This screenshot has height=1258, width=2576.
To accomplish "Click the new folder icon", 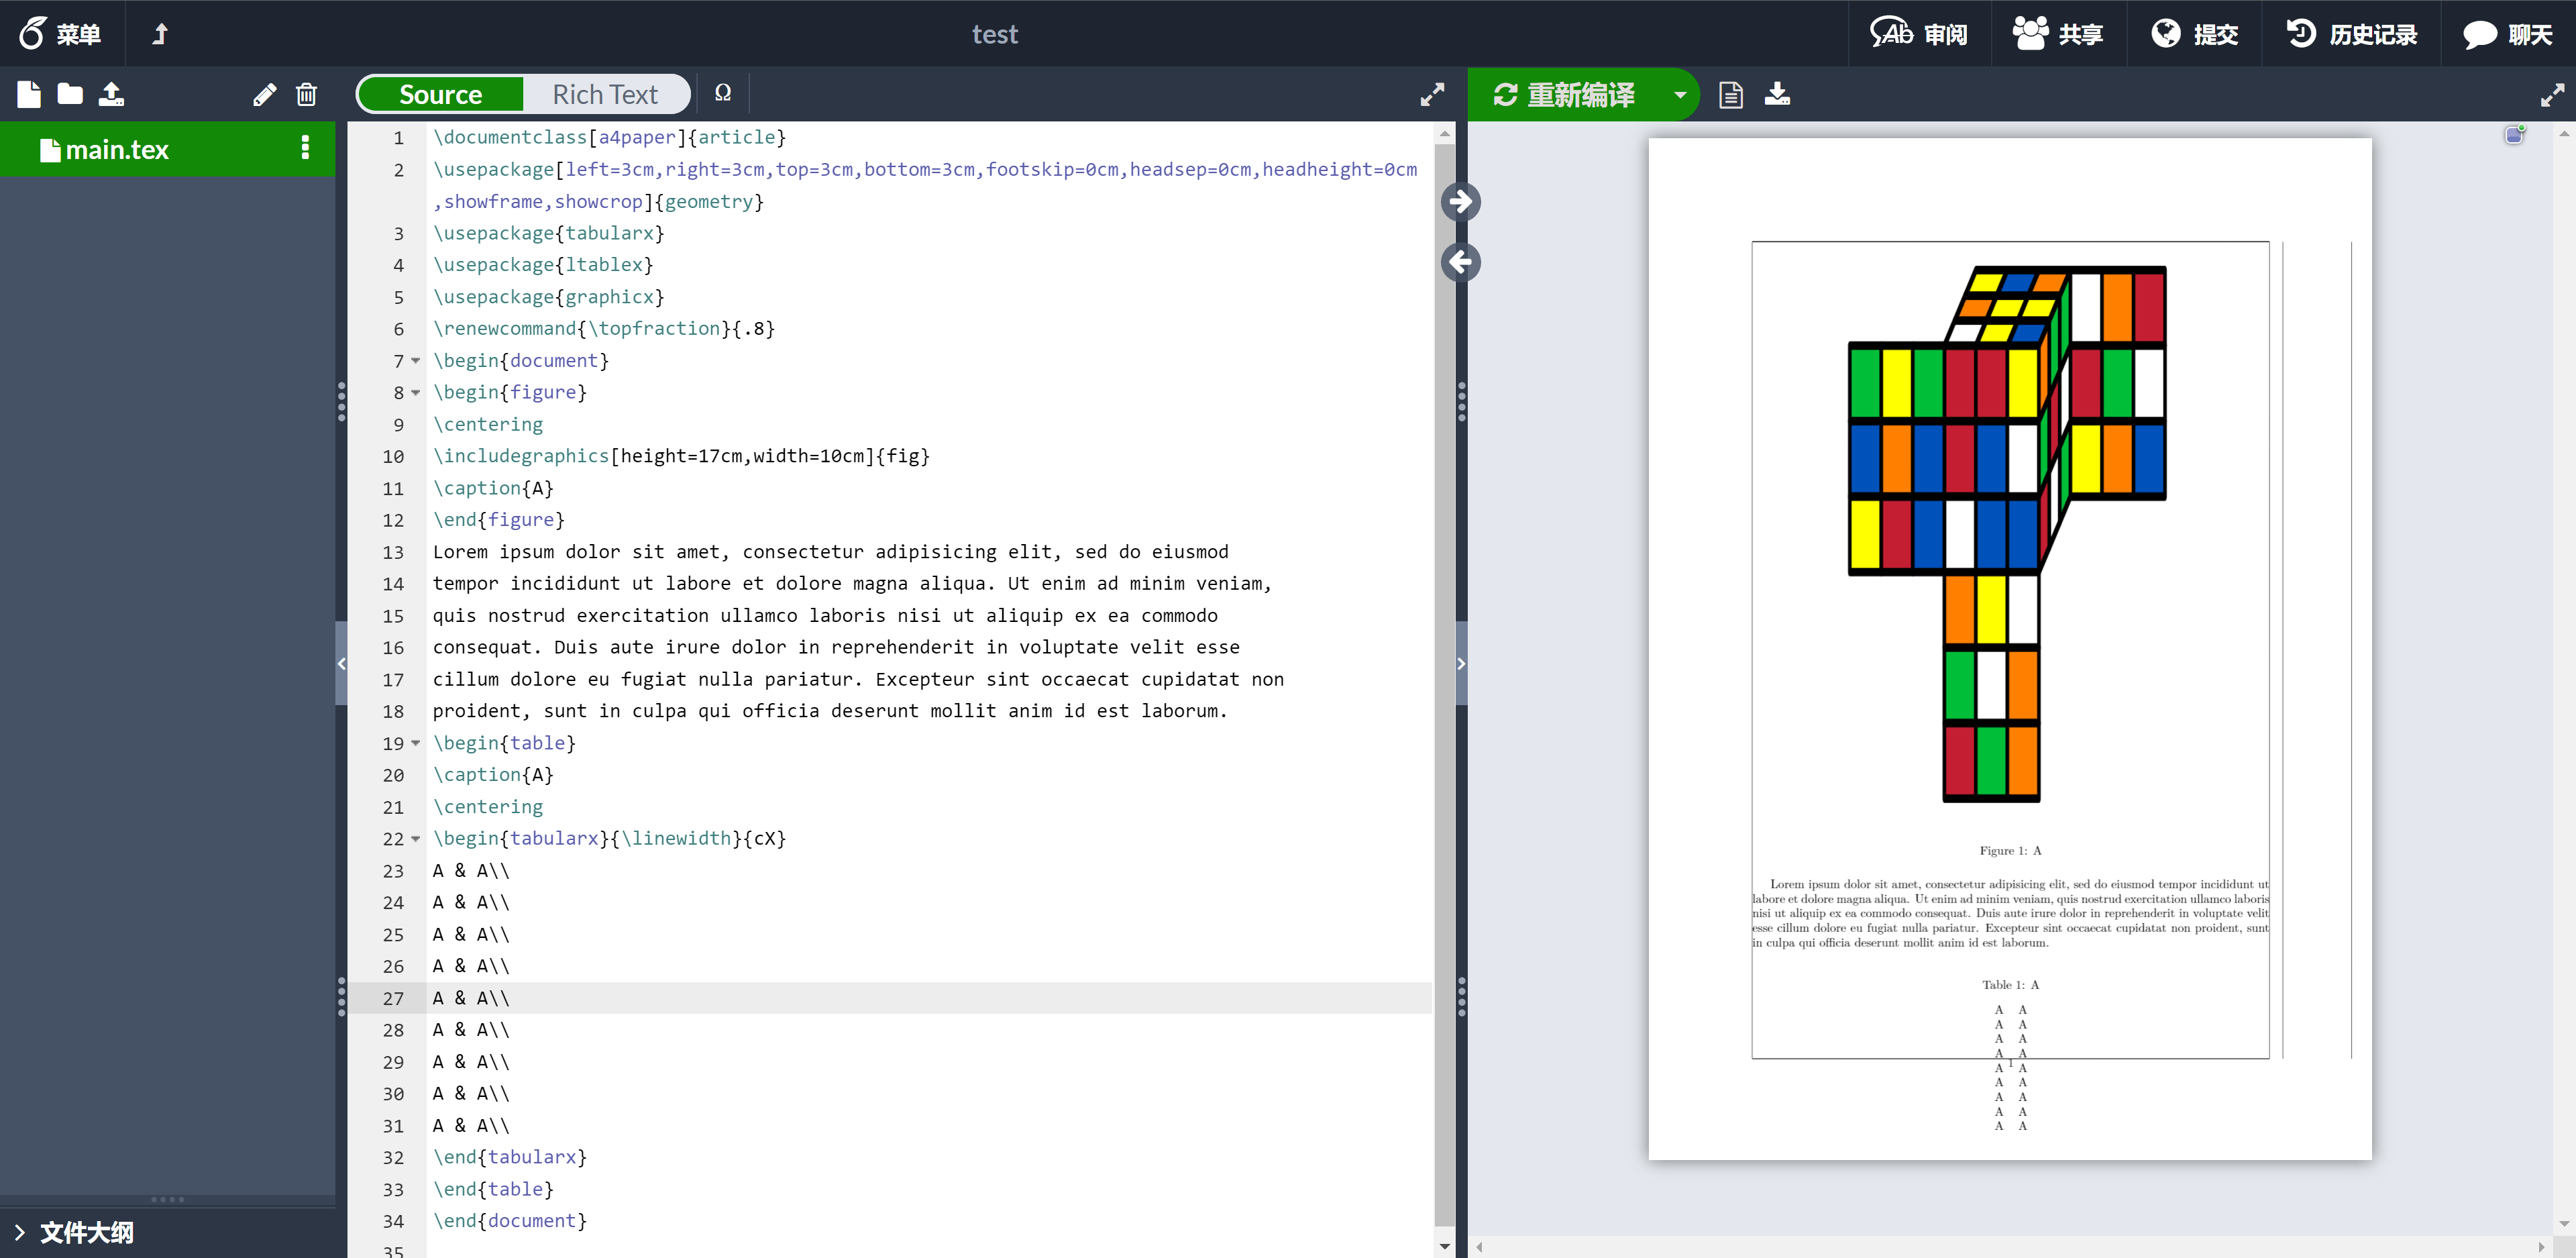I will coord(70,94).
